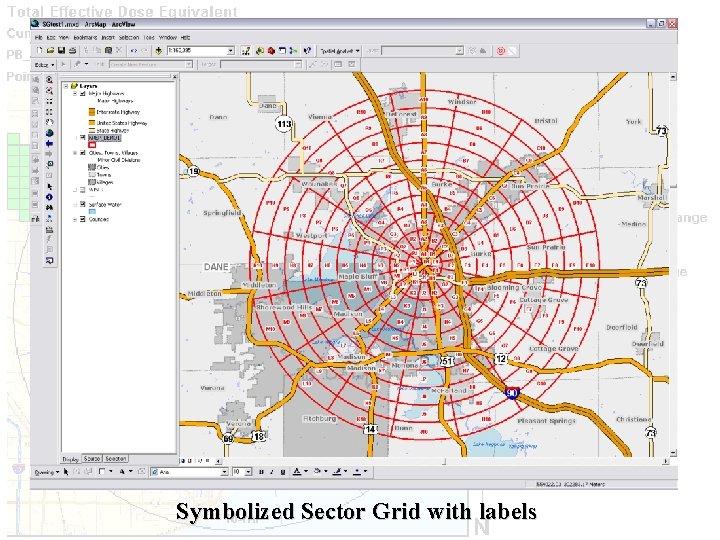Select the black Select Elements arrow tool

[x=49, y=186]
